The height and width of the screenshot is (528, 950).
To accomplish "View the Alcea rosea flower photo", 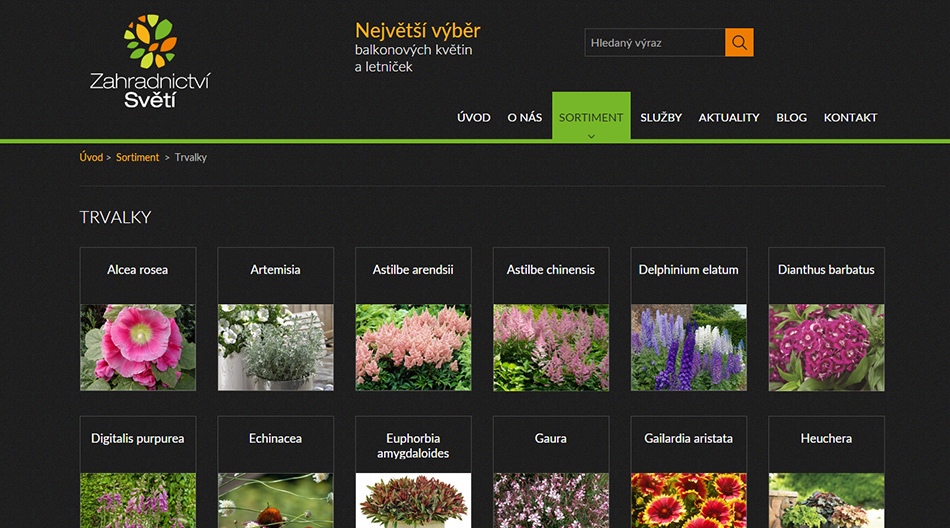I will (138, 347).
